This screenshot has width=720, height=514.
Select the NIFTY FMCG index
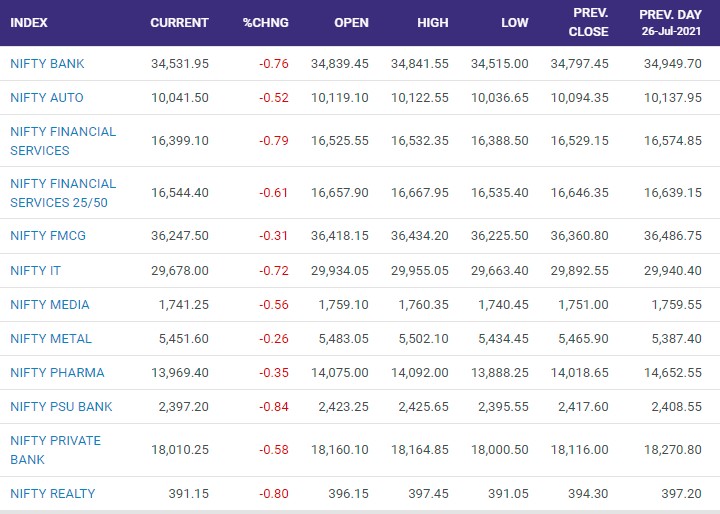(x=48, y=236)
